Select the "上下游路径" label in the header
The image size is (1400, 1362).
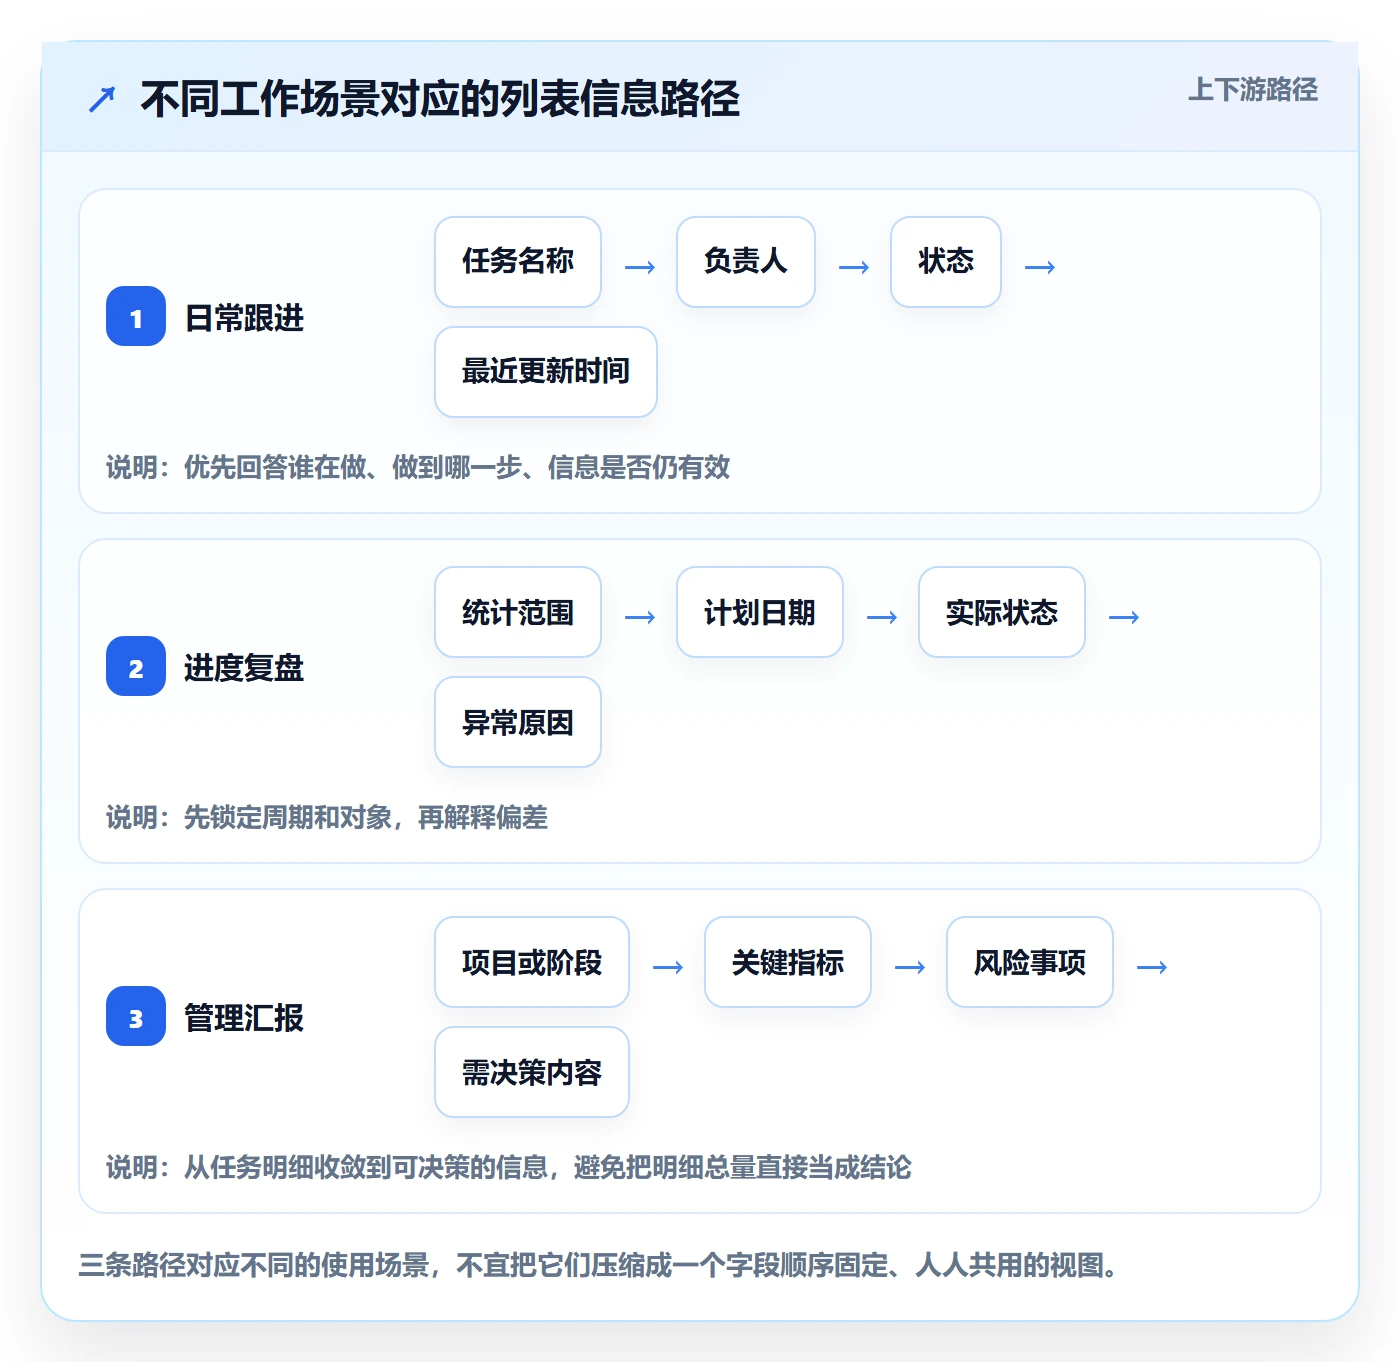click(x=1252, y=90)
